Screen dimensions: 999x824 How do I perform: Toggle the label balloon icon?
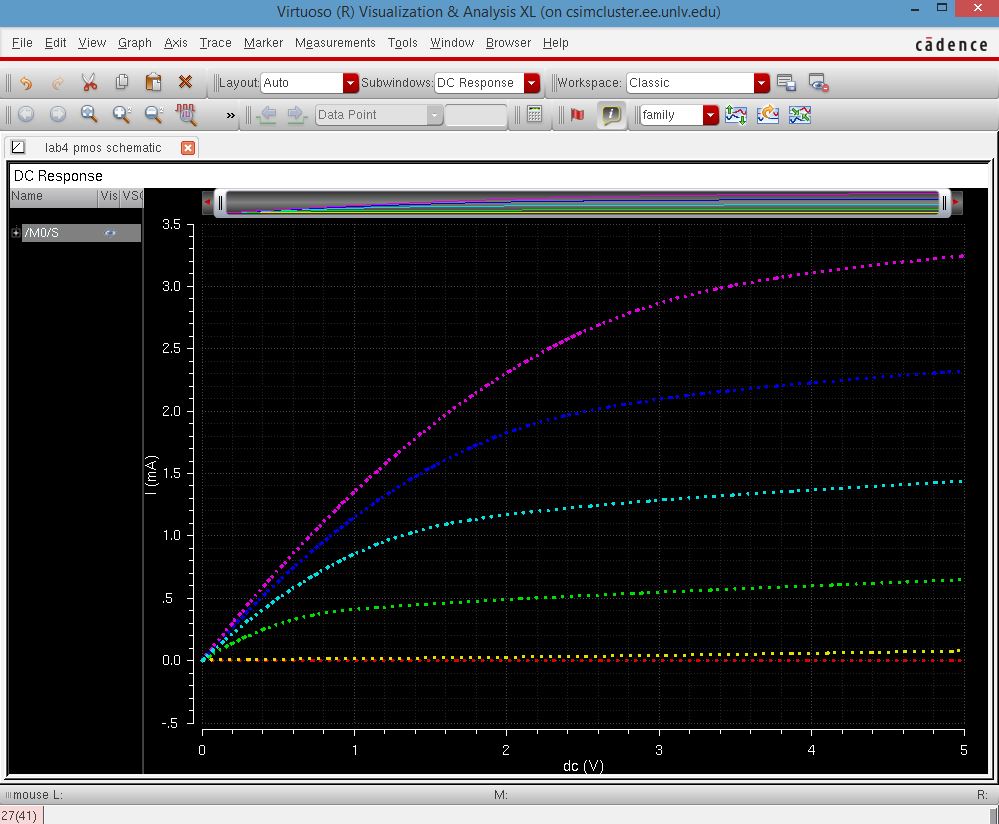pyautogui.click(x=610, y=115)
